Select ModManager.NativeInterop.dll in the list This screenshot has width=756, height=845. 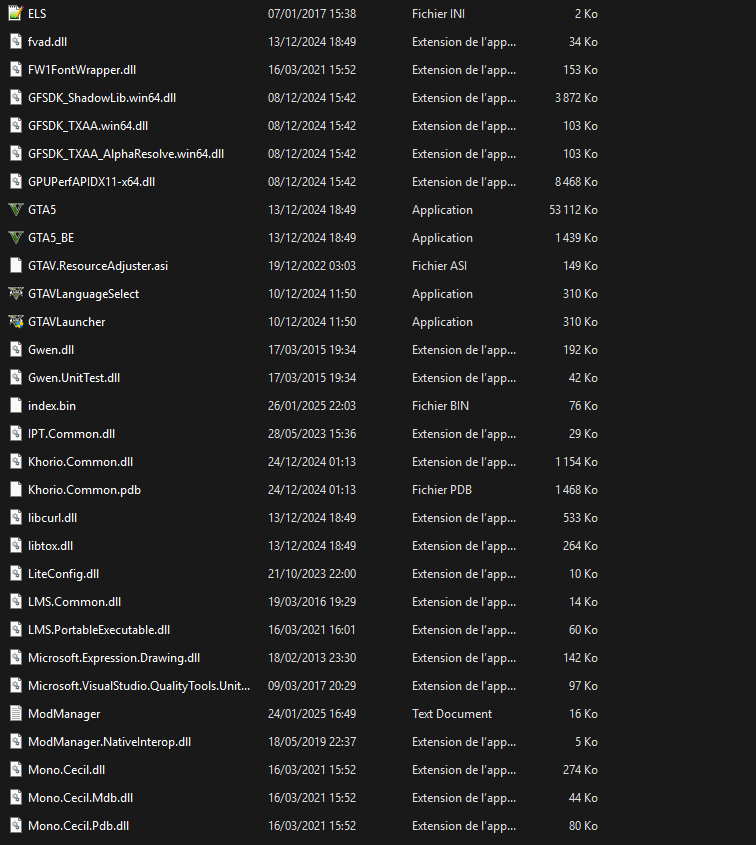(x=109, y=742)
